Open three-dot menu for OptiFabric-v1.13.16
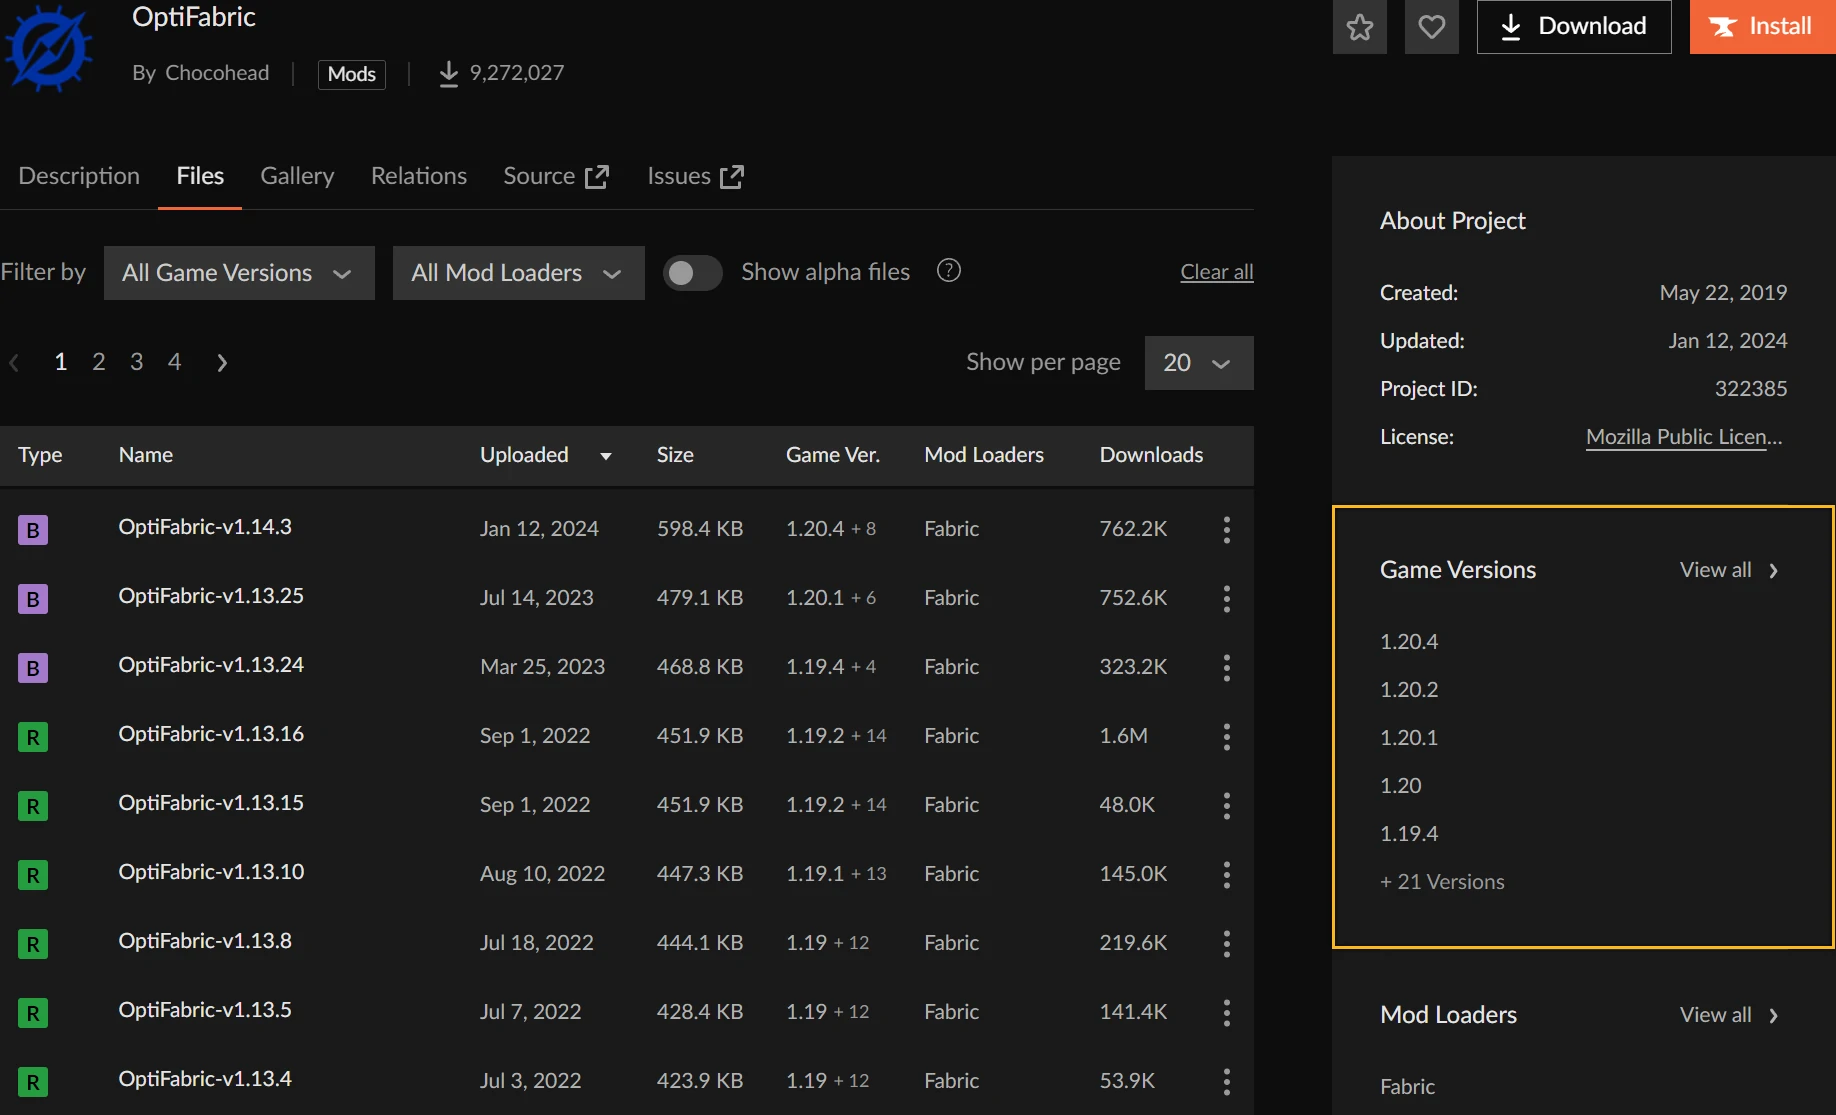The width and height of the screenshot is (1836, 1115). [1226, 737]
